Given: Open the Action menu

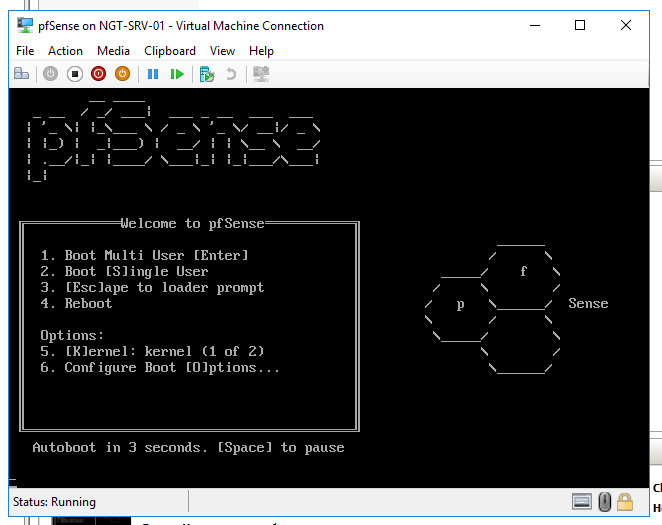Looking at the screenshot, I should click(x=66, y=51).
